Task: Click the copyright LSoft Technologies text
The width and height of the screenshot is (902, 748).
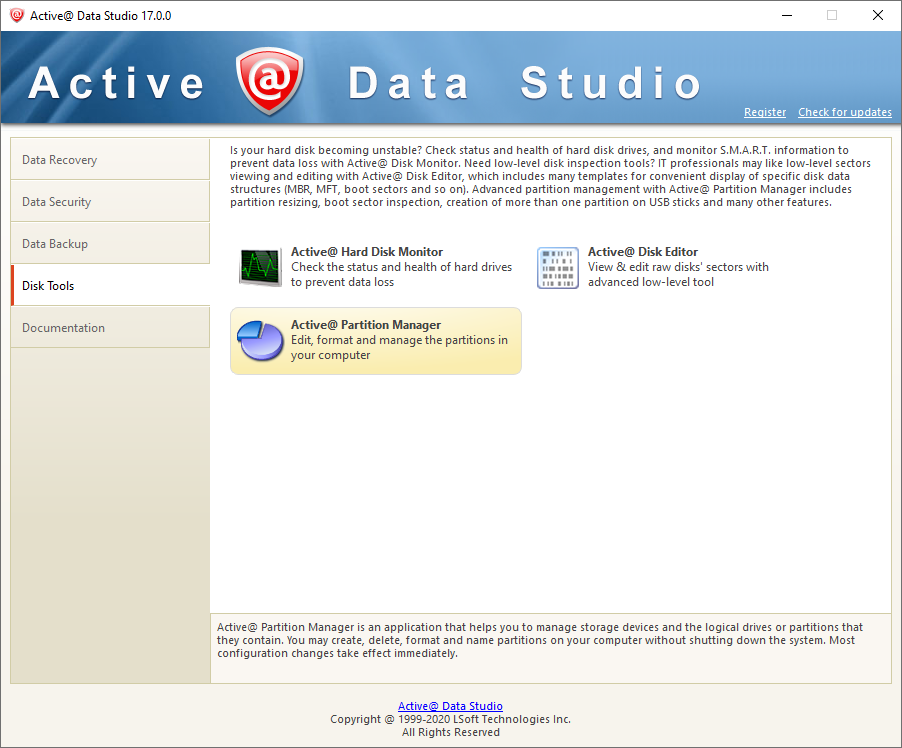Action: (x=450, y=719)
